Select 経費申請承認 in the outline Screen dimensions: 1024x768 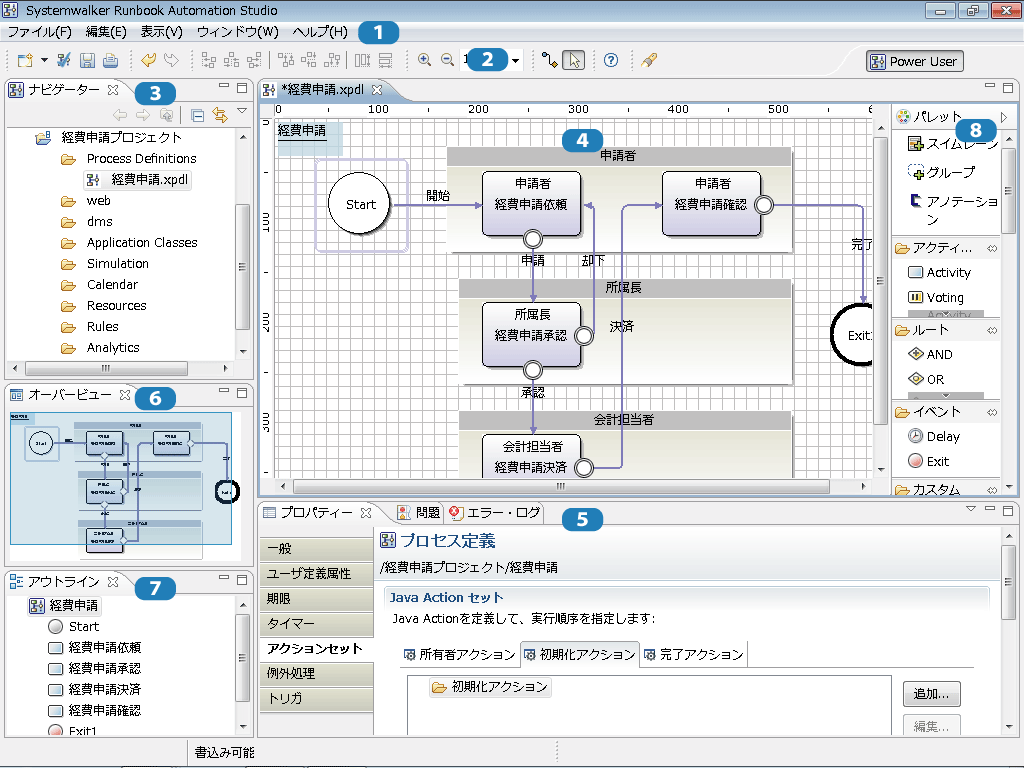tap(95, 669)
